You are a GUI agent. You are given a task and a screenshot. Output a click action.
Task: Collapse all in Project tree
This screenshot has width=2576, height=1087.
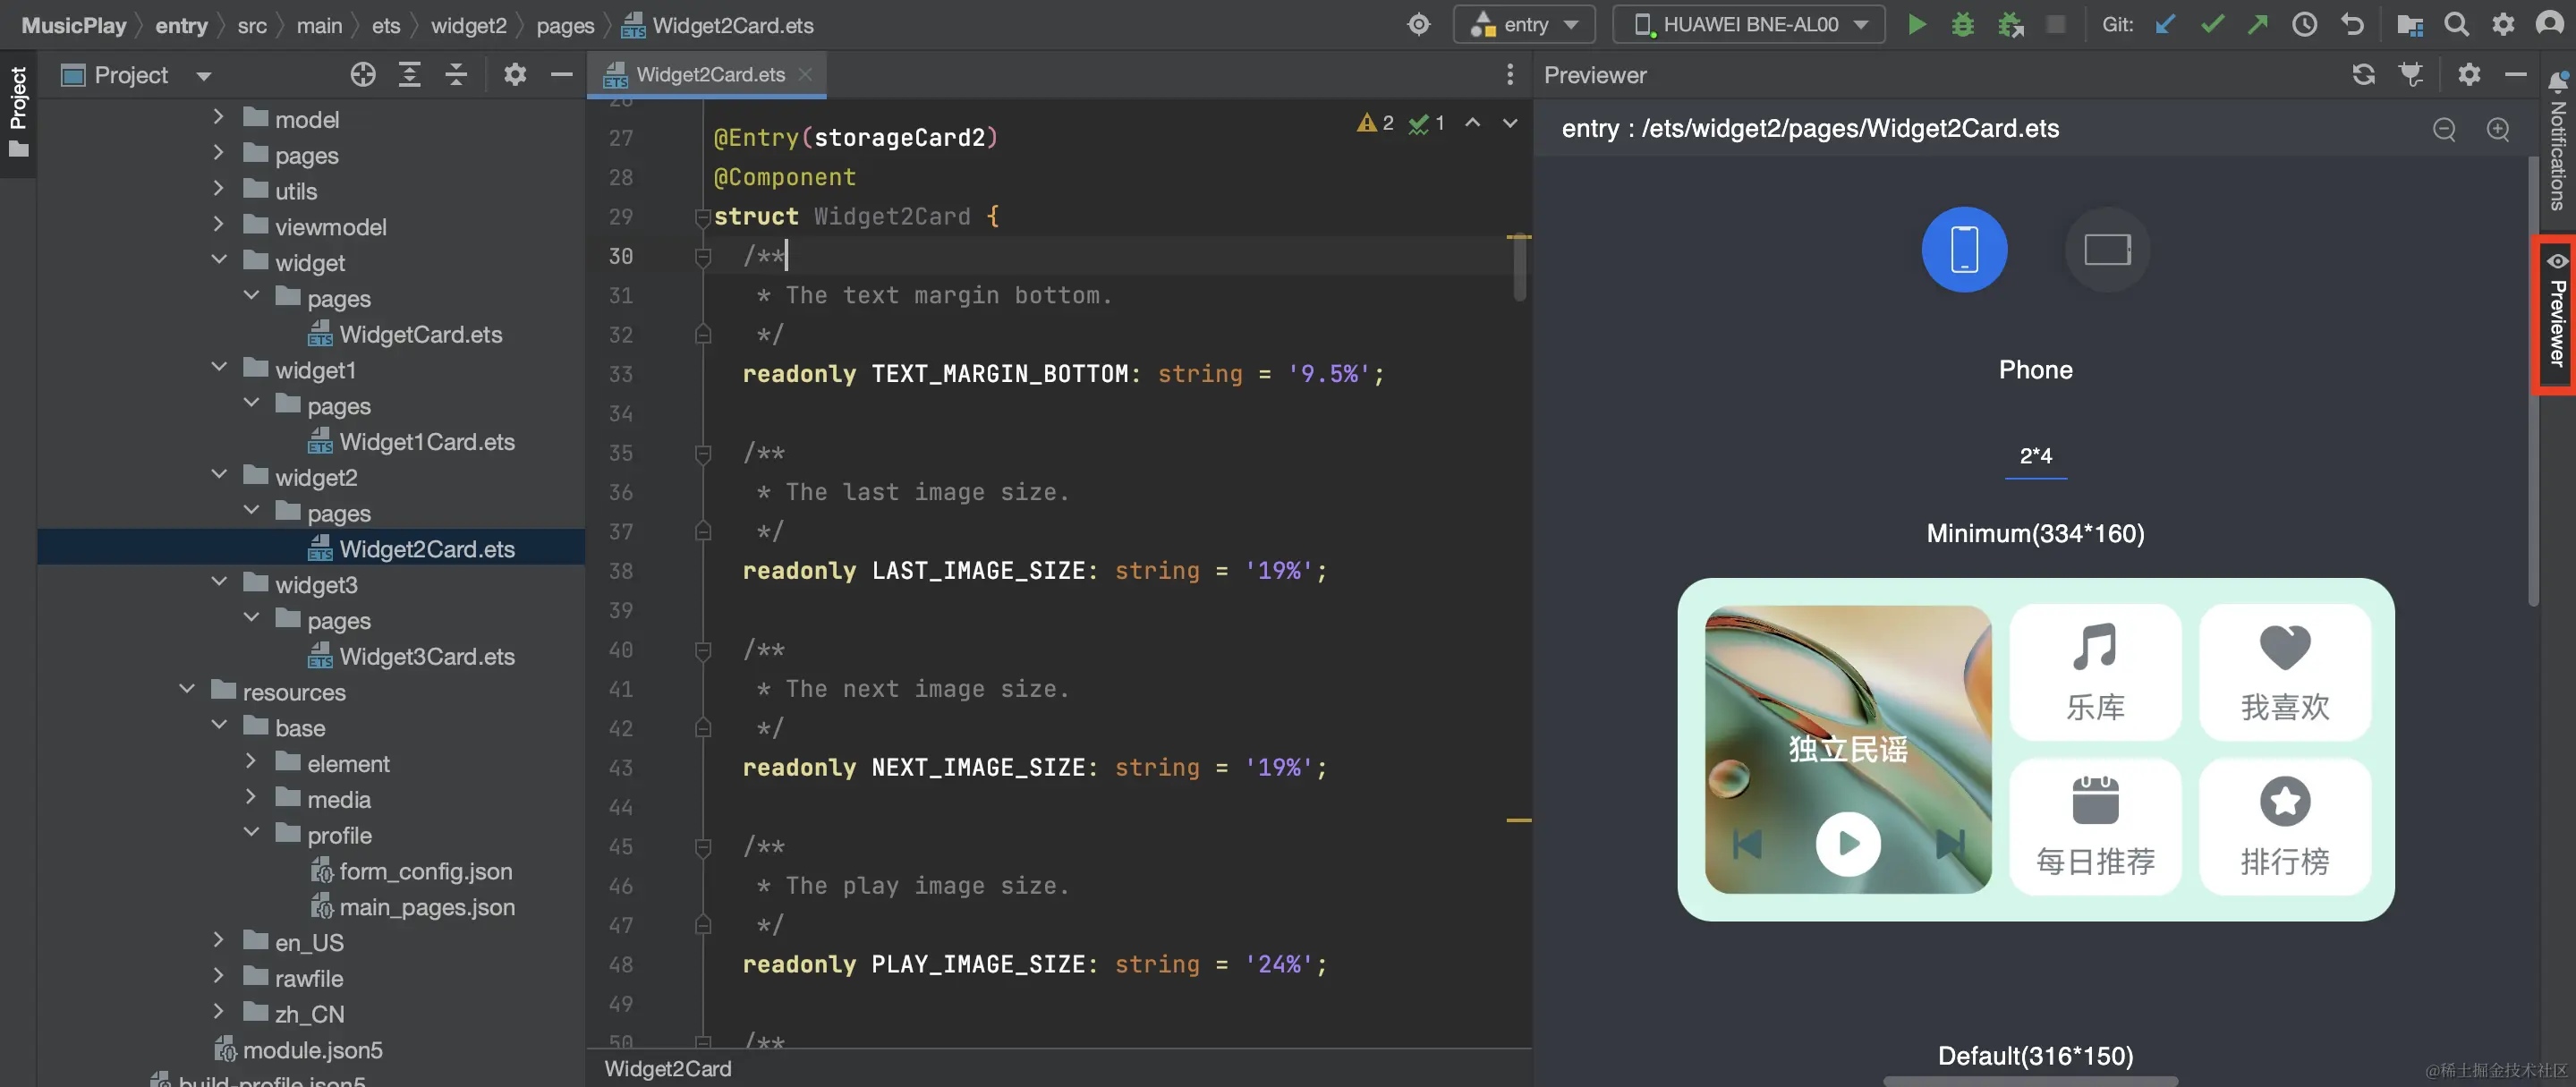(x=456, y=75)
